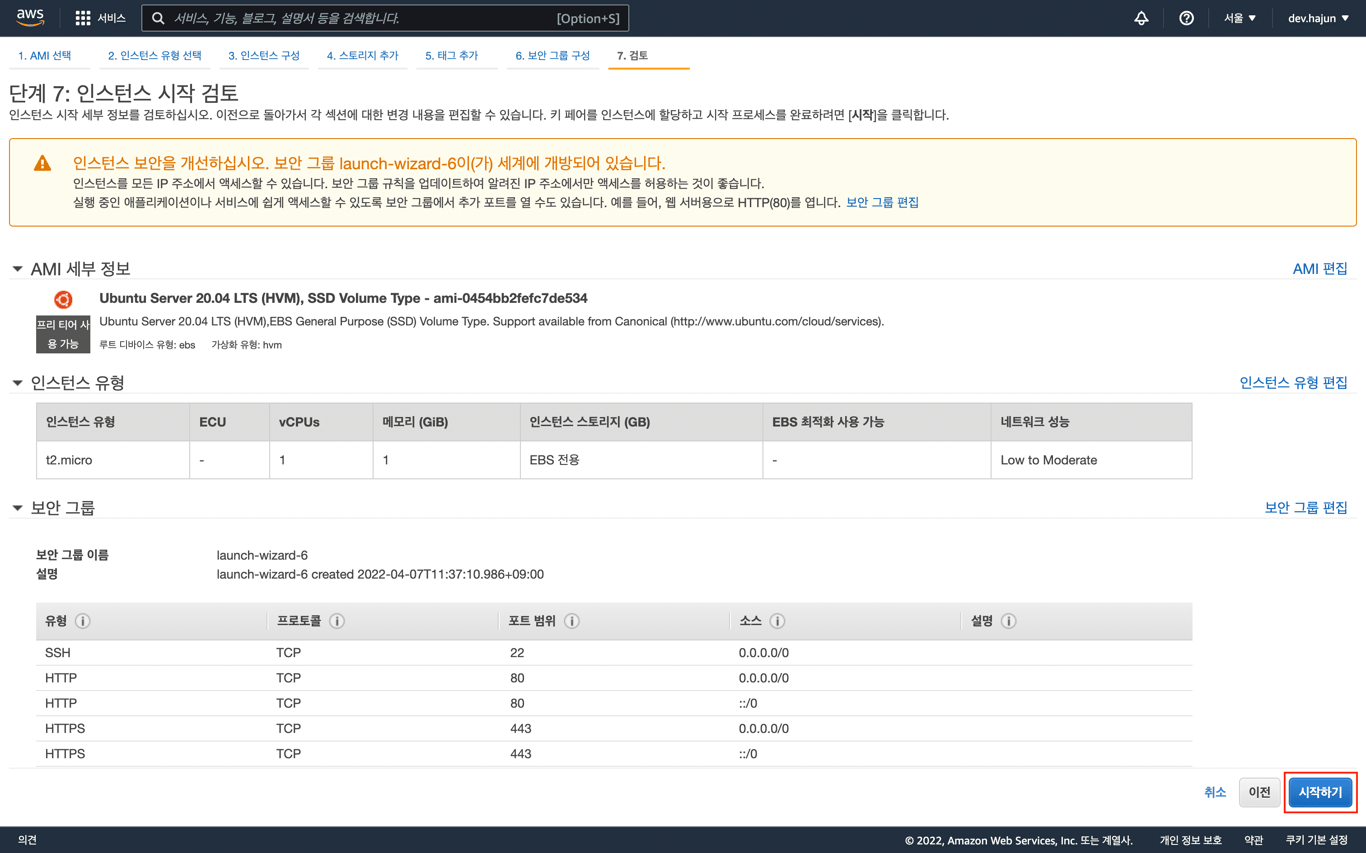The width and height of the screenshot is (1366, 853).
Task: Click the 시작하기 launch button
Action: pyautogui.click(x=1320, y=792)
